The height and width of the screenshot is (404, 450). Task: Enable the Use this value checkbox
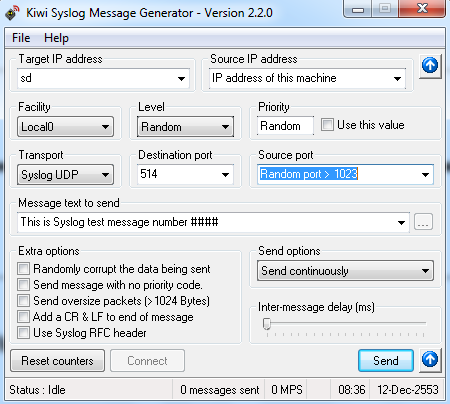click(x=327, y=125)
